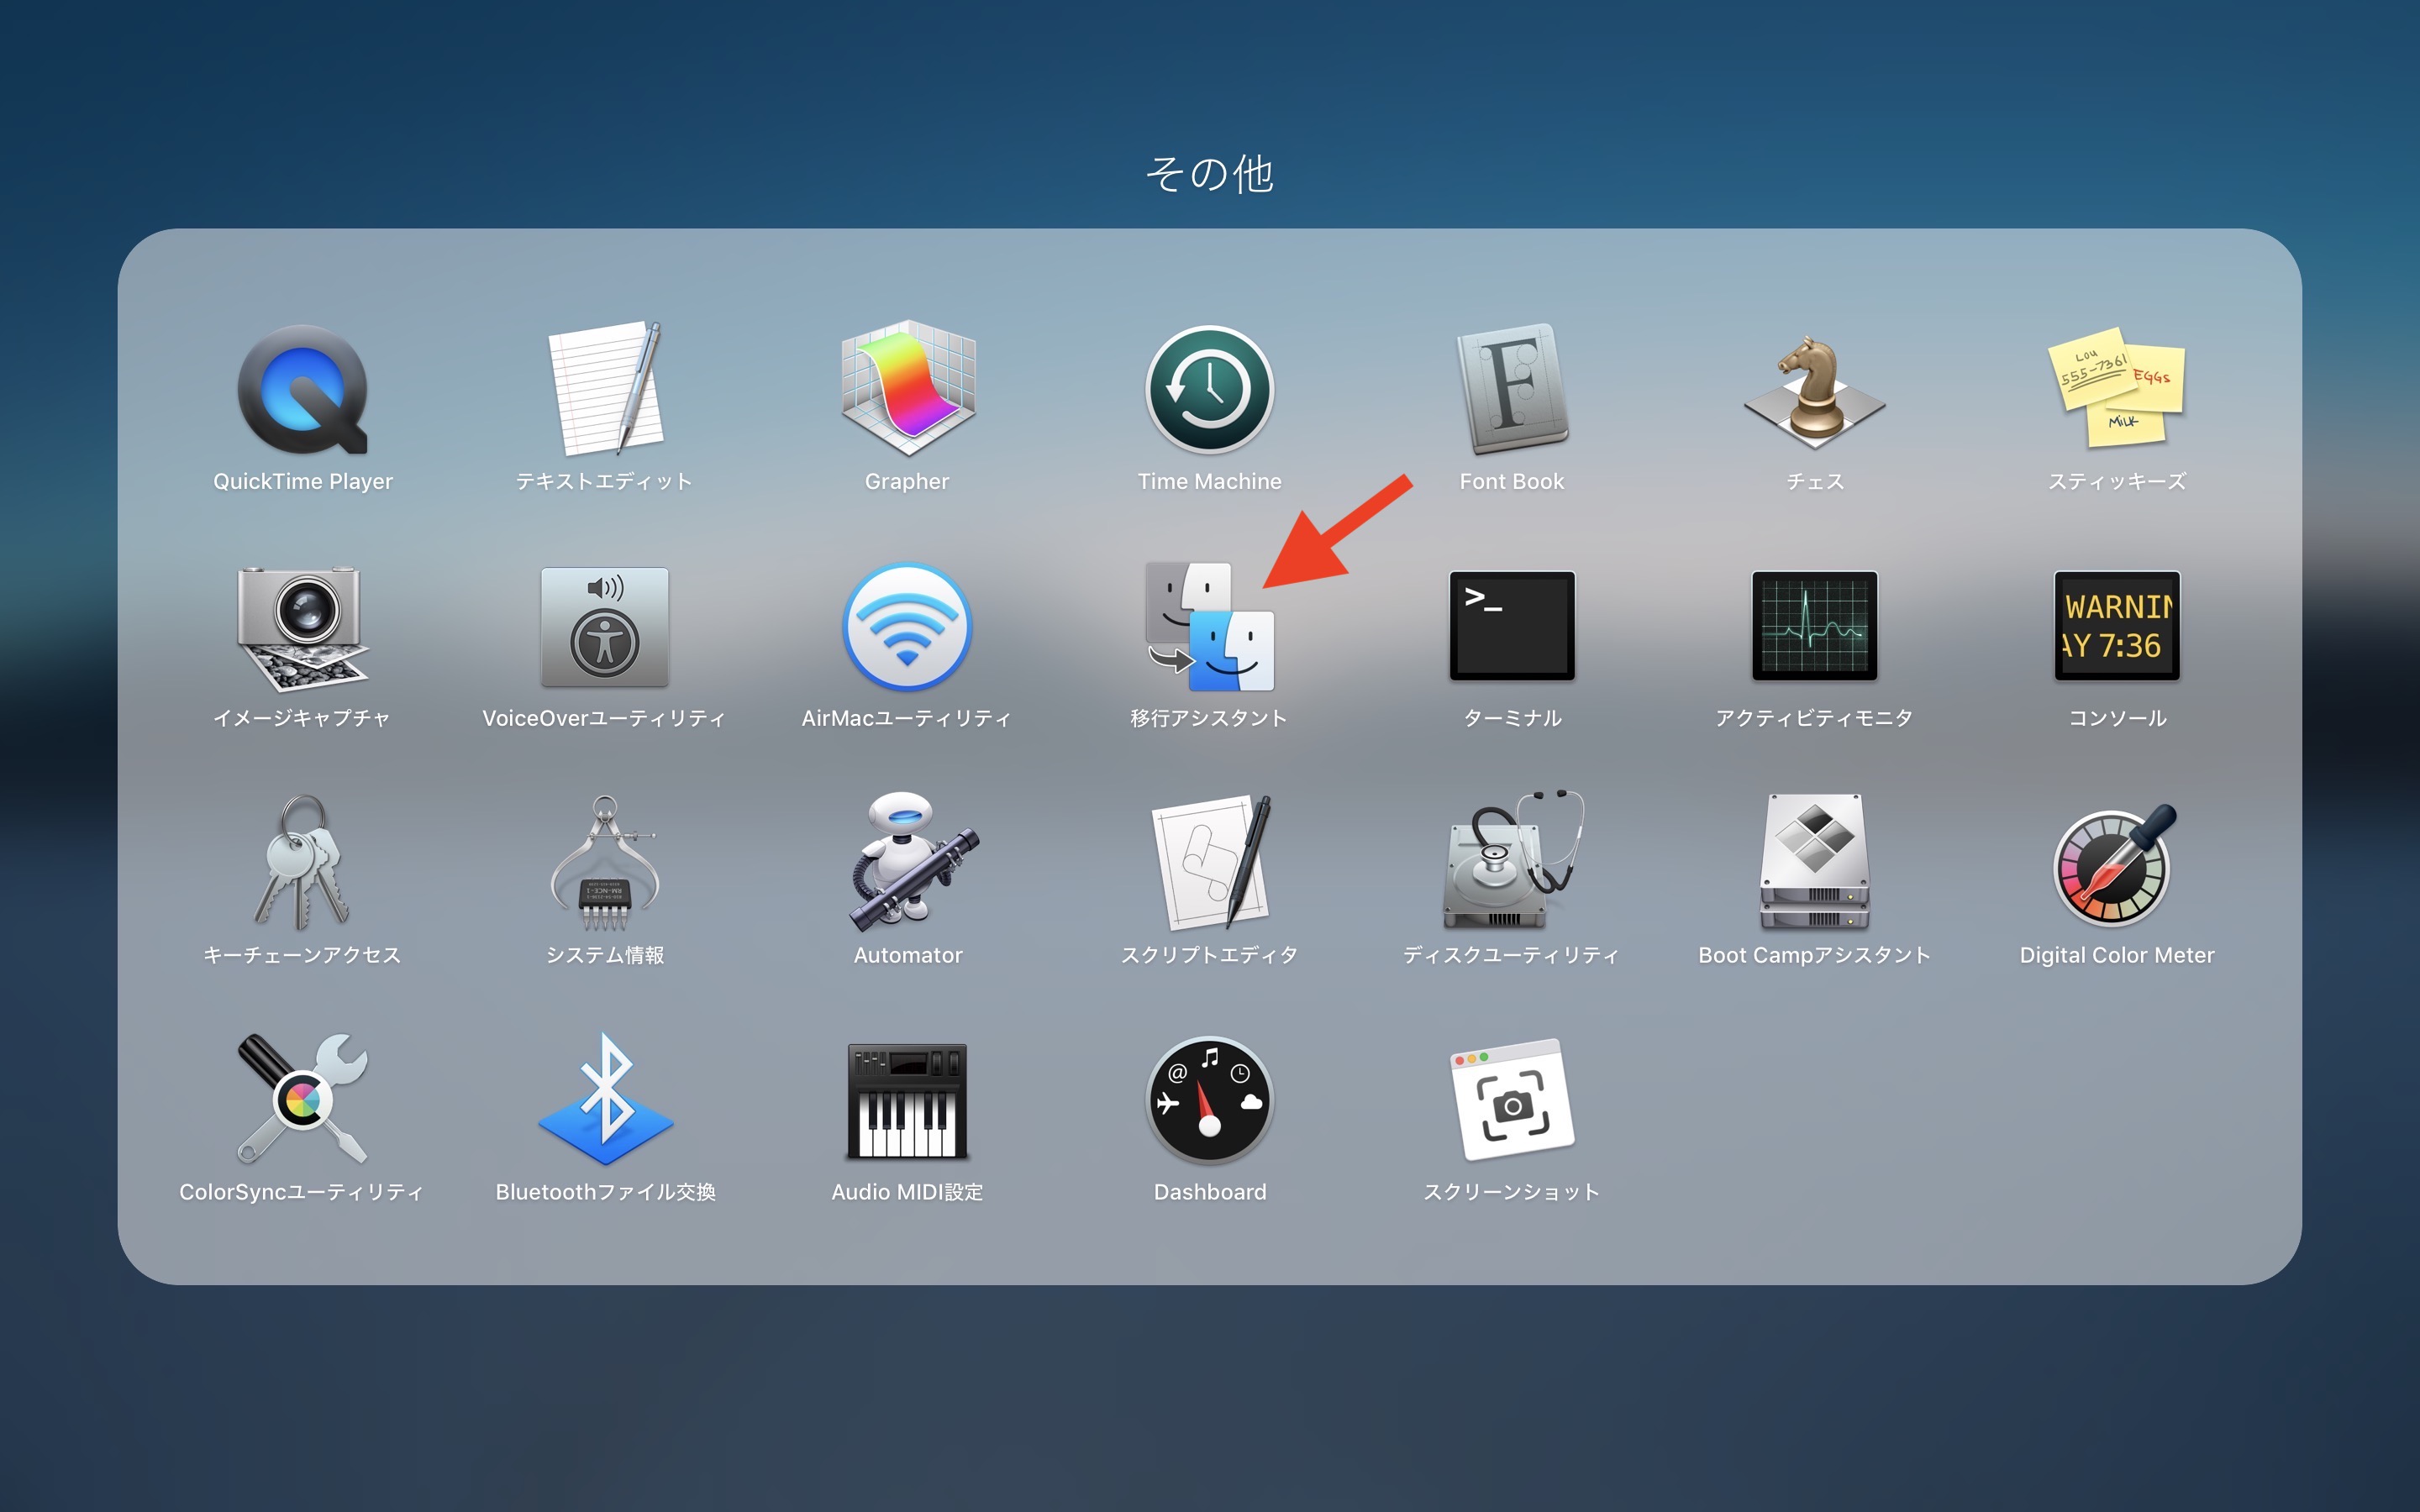Open Digital Color Meter
The height and width of the screenshot is (1512, 2420).
[2114, 866]
